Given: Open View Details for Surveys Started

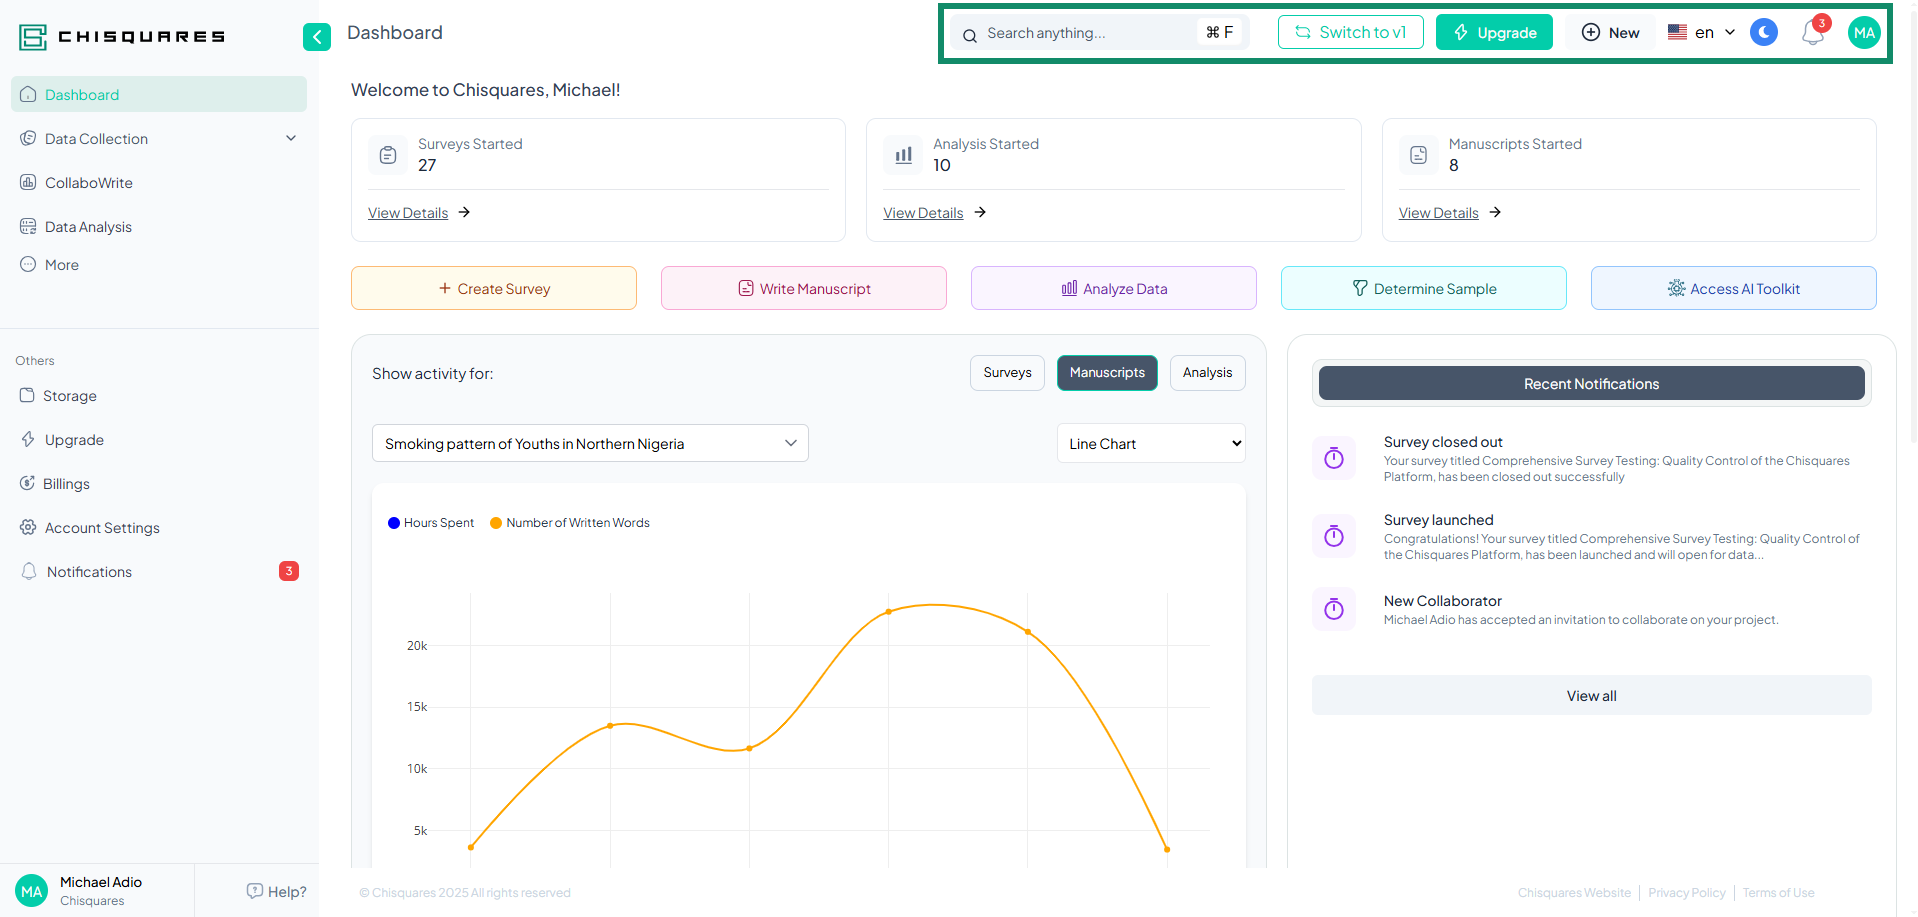Looking at the screenshot, I should (x=408, y=213).
